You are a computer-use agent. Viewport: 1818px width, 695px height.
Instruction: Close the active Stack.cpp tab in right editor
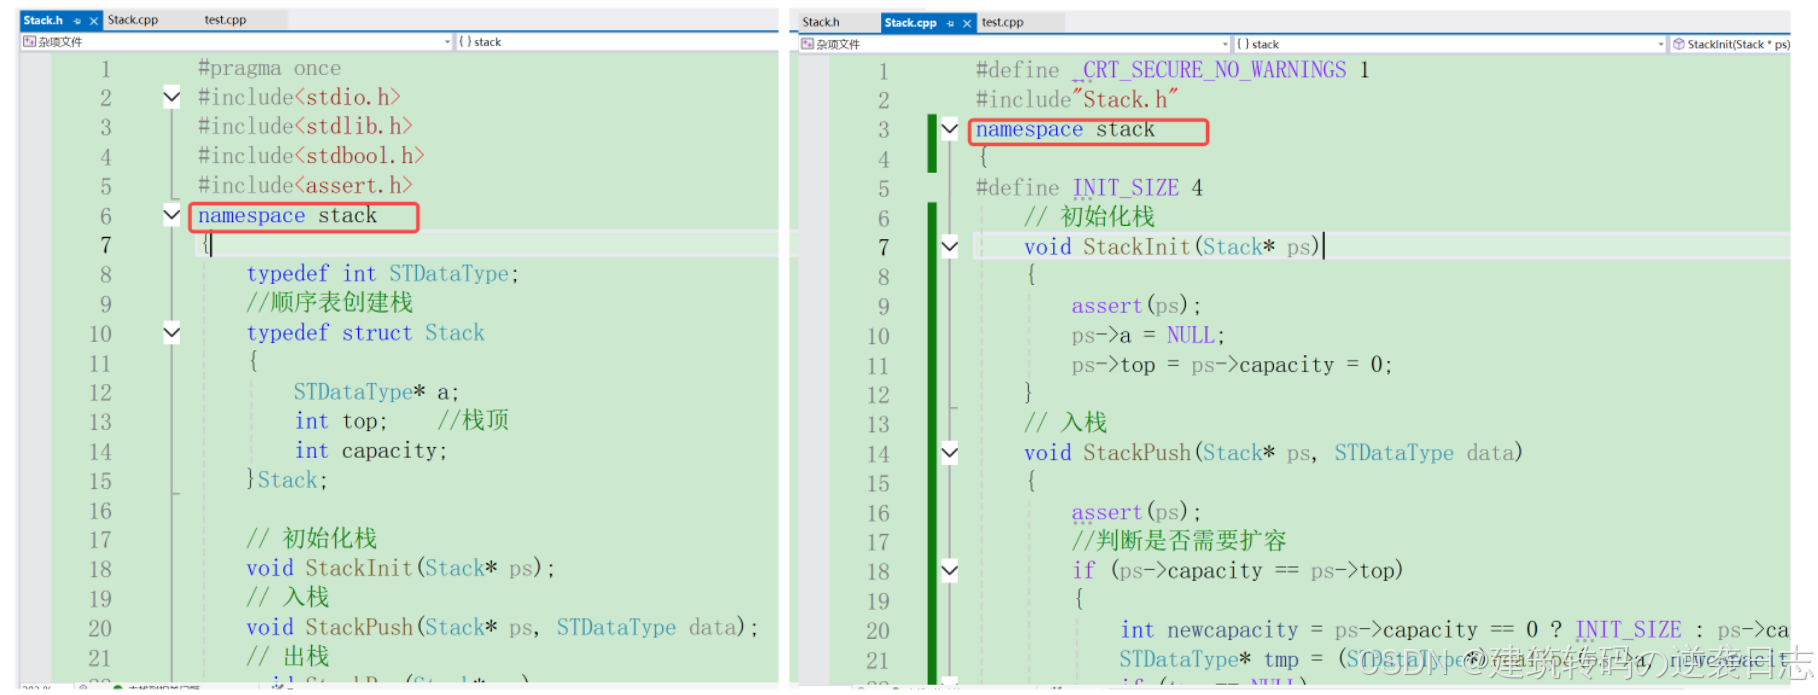(967, 23)
